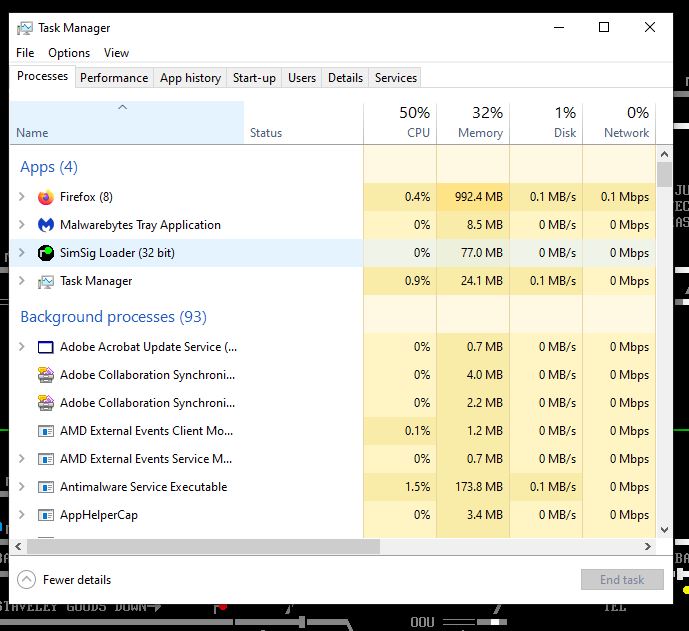
Task: Switch to the Performance tab
Action: click(114, 78)
